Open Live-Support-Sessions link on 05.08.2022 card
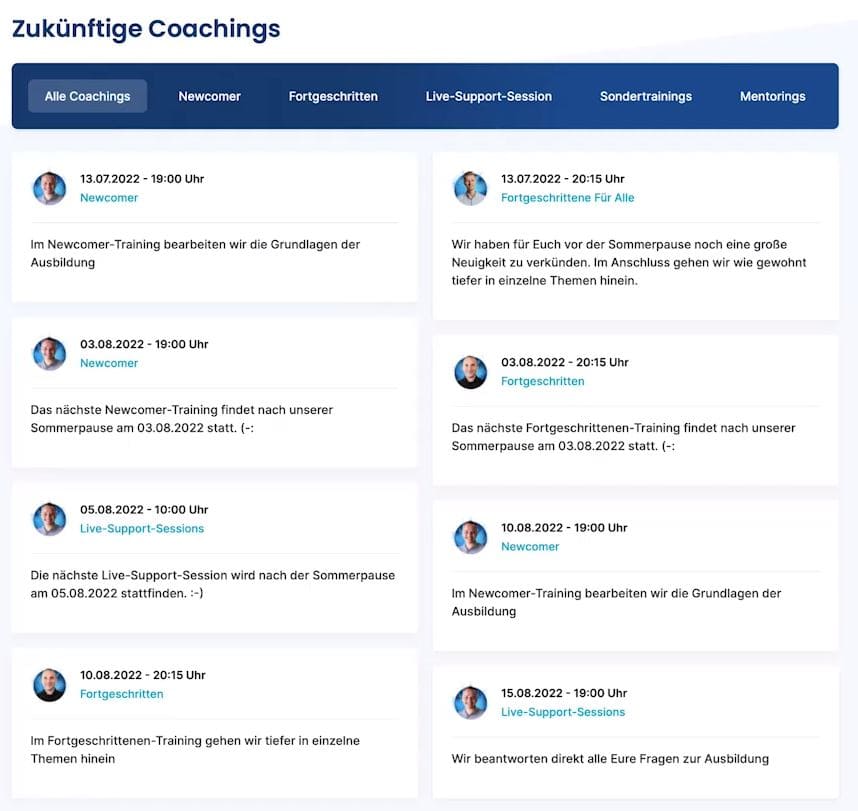 [x=142, y=529]
